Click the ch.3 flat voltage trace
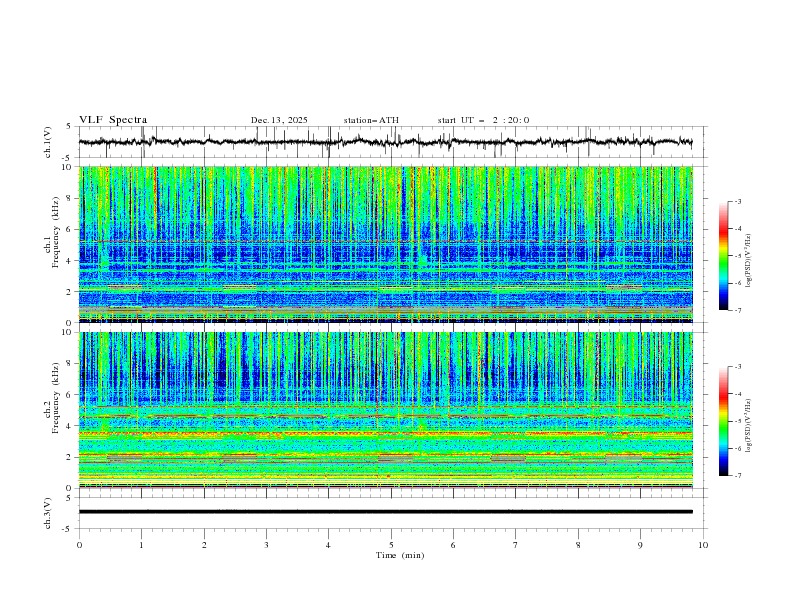 click(x=385, y=512)
